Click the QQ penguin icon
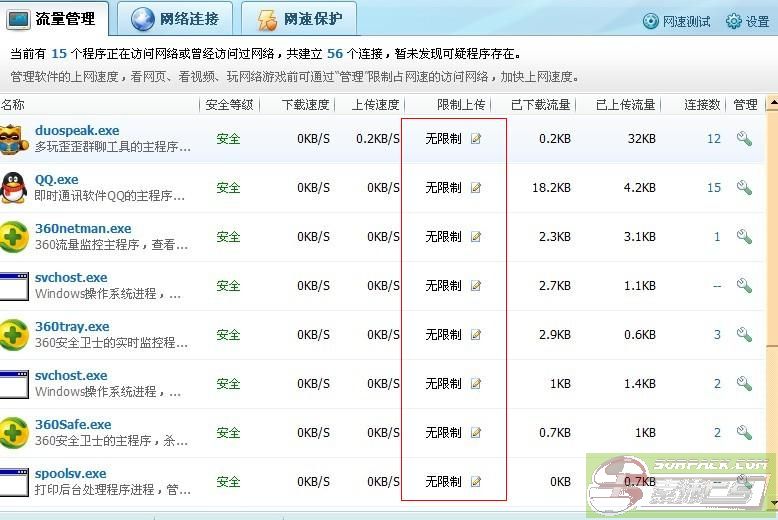This screenshot has height=520, width=778. (13, 187)
